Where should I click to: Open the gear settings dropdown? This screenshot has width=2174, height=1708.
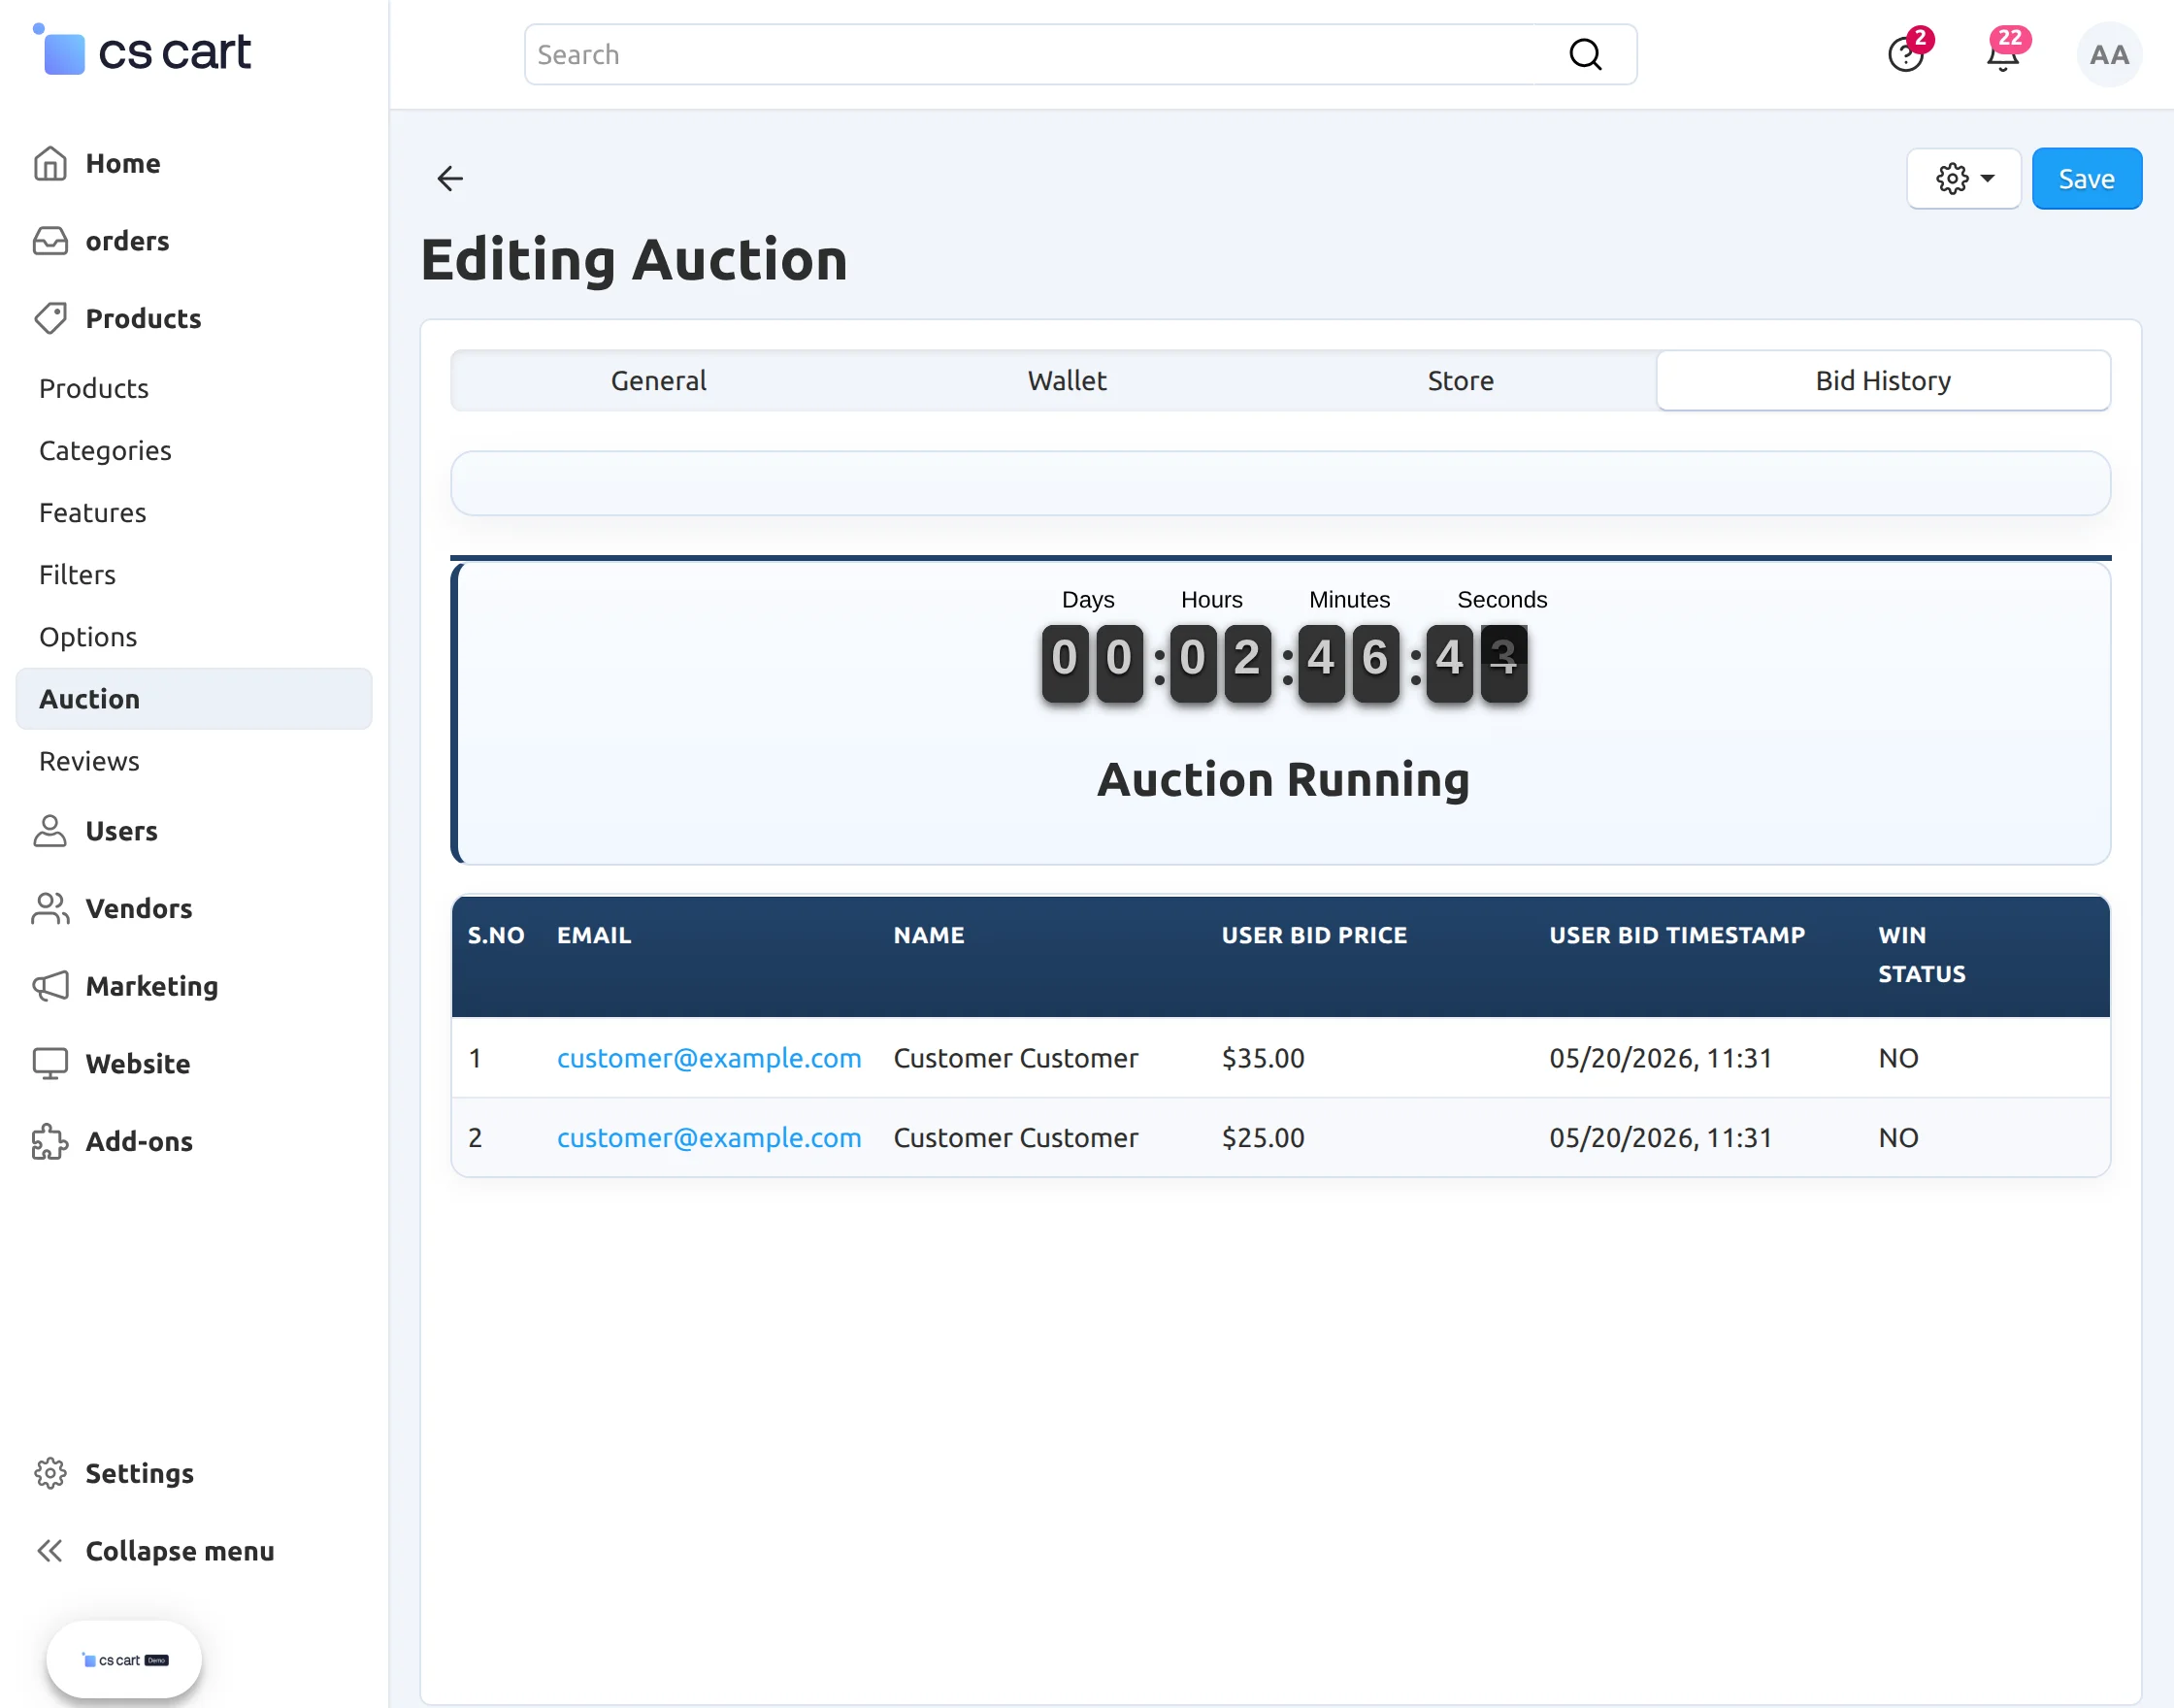tap(1964, 179)
